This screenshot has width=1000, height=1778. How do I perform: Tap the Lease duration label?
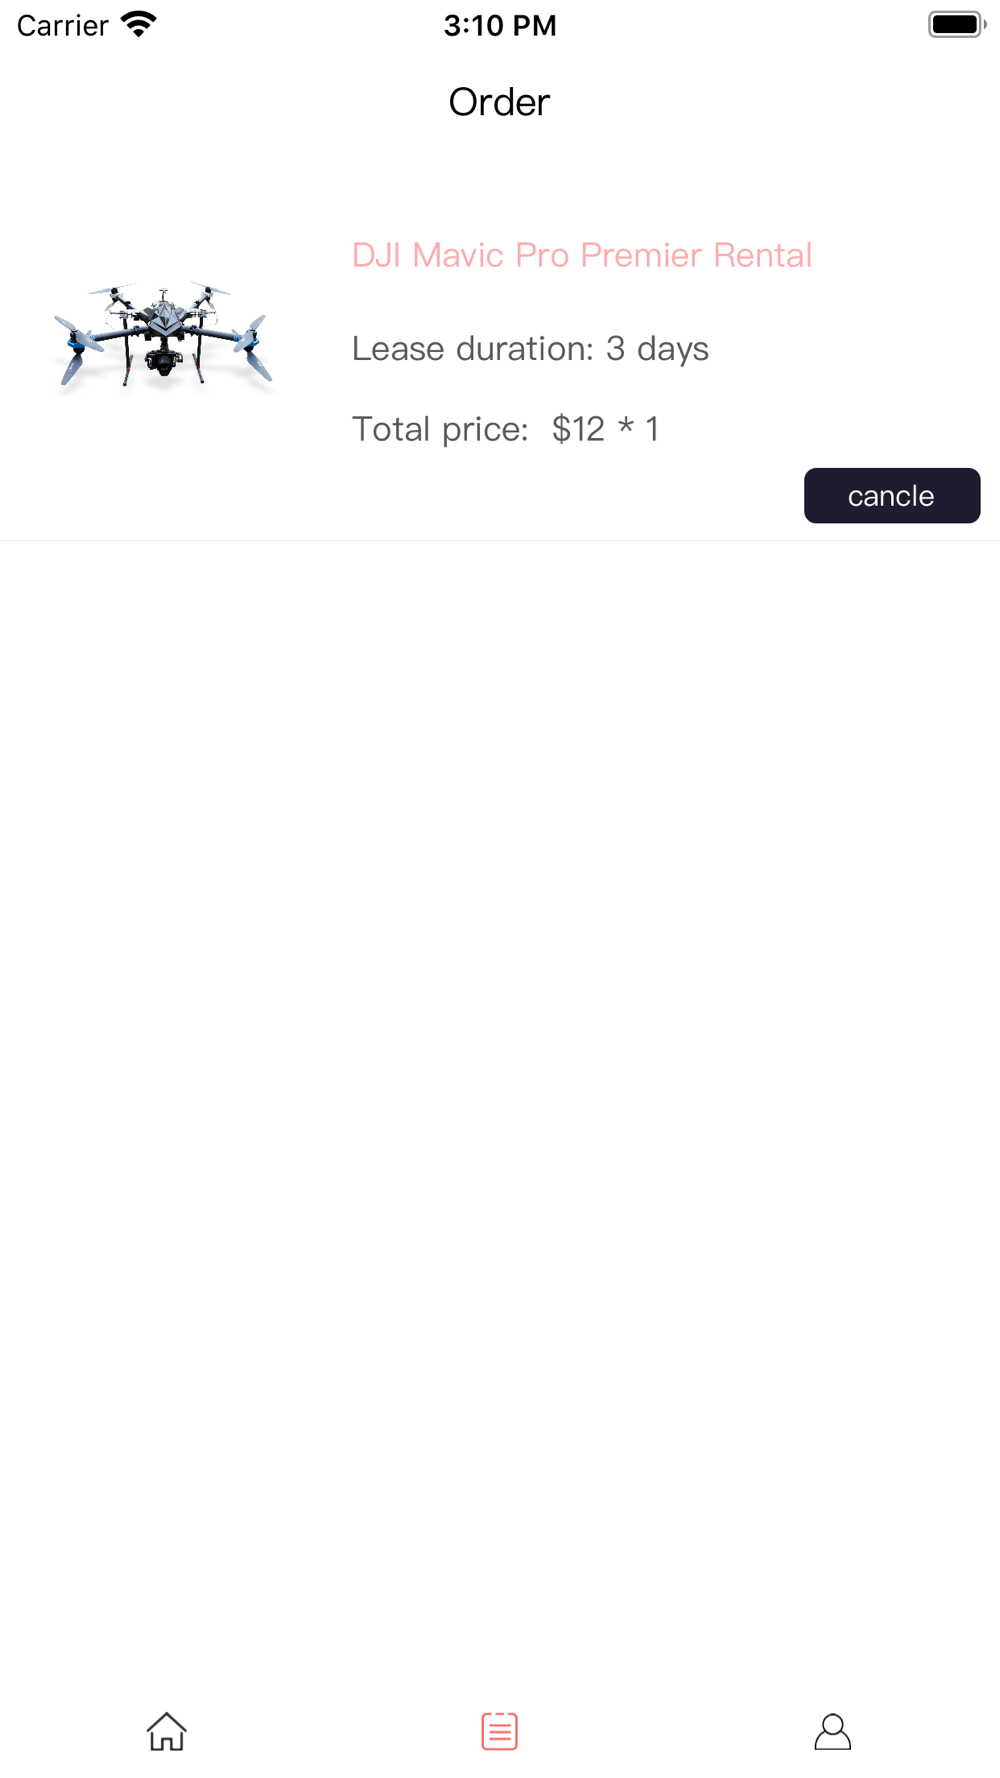(x=473, y=348)
